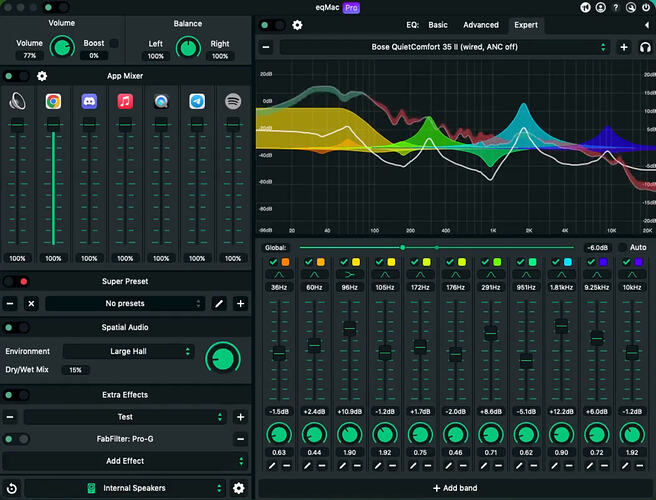Uncheck the 951Hz band enable checkbox

pyautogui.click(x=520, y=262)
